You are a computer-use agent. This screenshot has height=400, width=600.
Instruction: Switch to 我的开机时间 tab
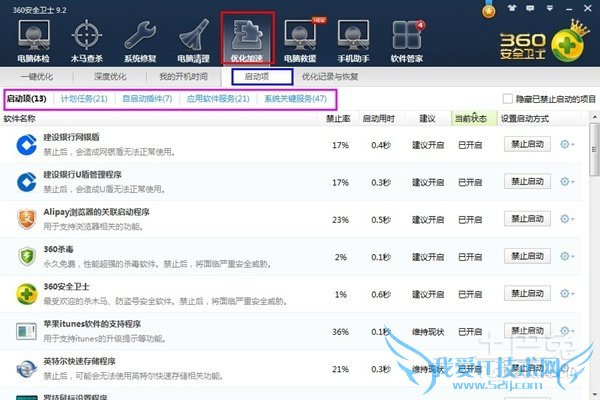pos(184,77)
